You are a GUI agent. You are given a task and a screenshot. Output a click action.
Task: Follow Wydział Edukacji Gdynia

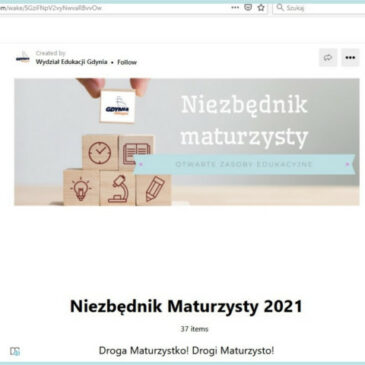point(127,62)
